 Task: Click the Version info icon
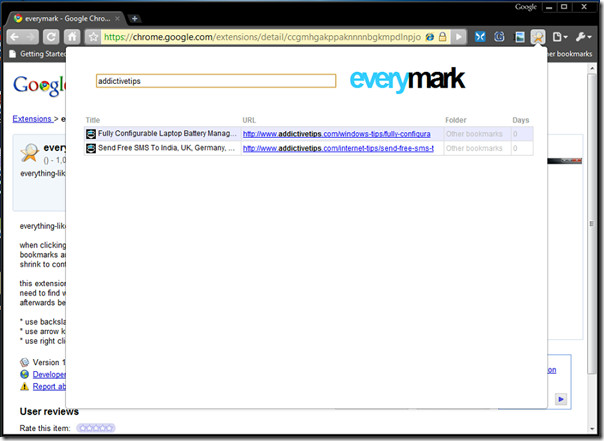24,362
